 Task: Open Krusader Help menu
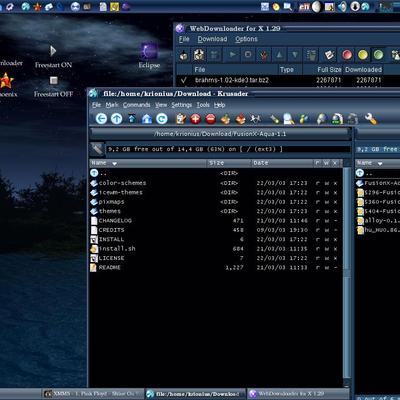220,105
